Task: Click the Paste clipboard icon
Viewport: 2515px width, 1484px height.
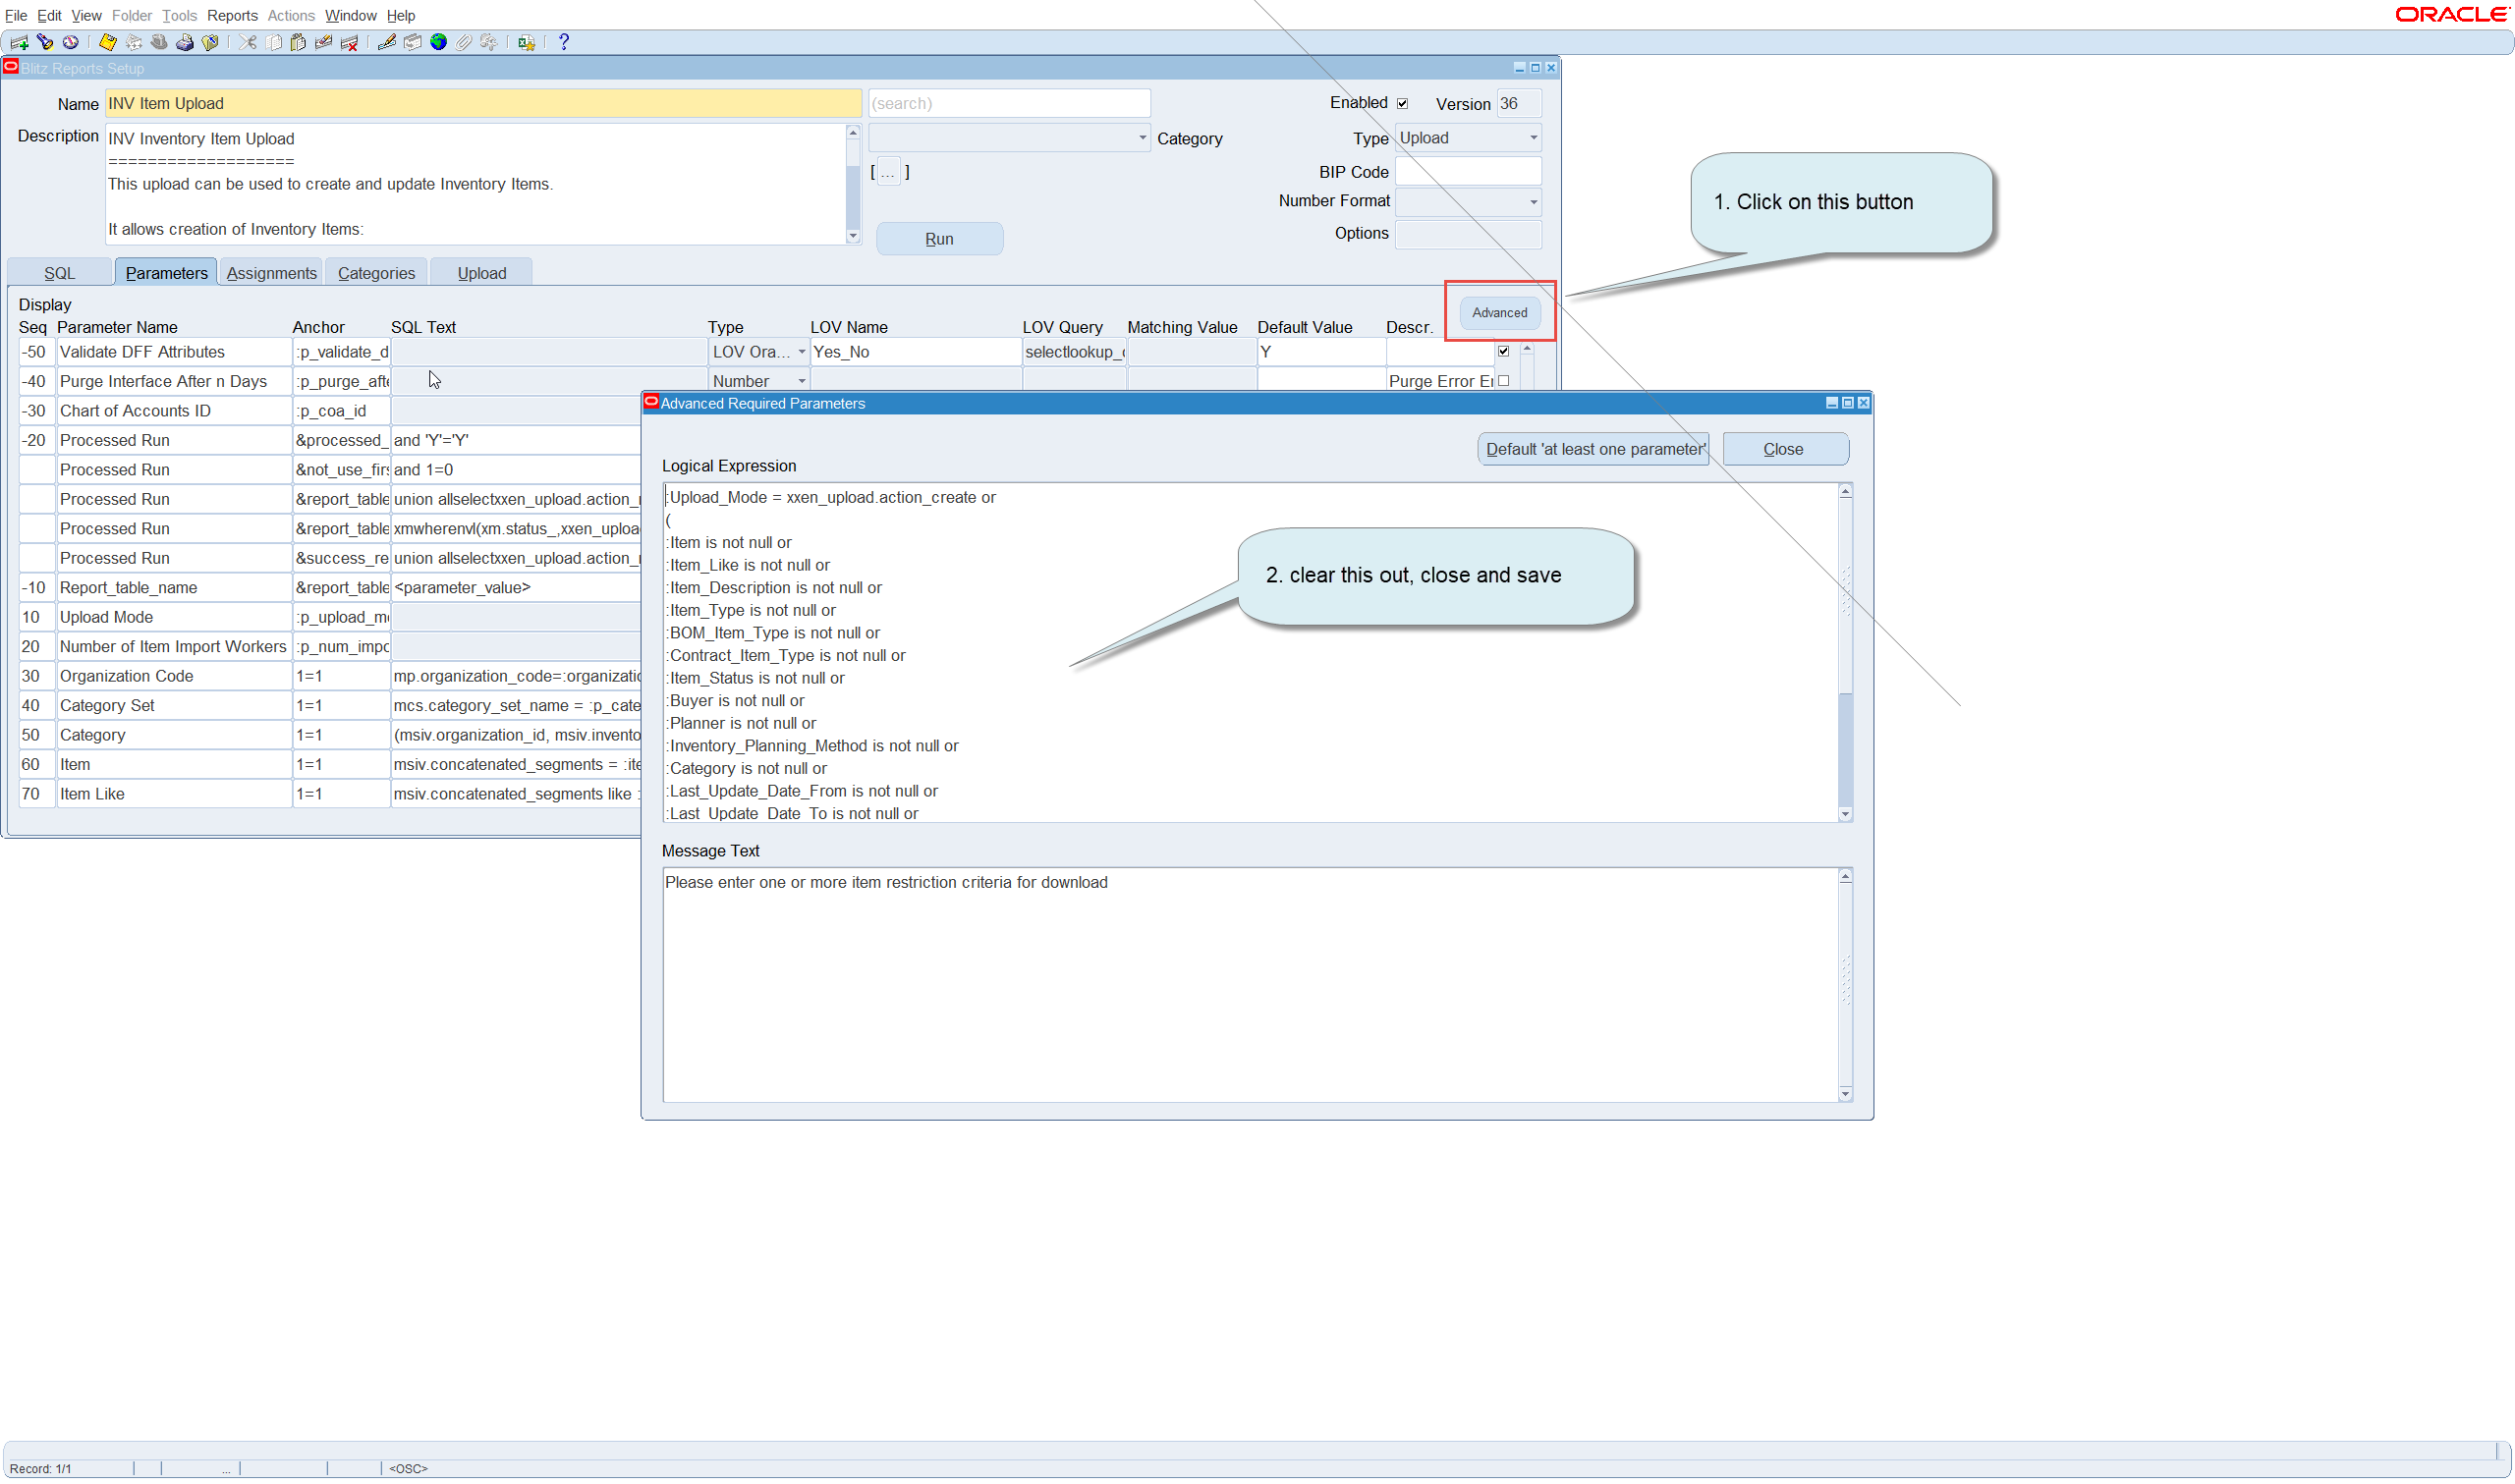Action: pyautogui.click(x=298, y=42)
